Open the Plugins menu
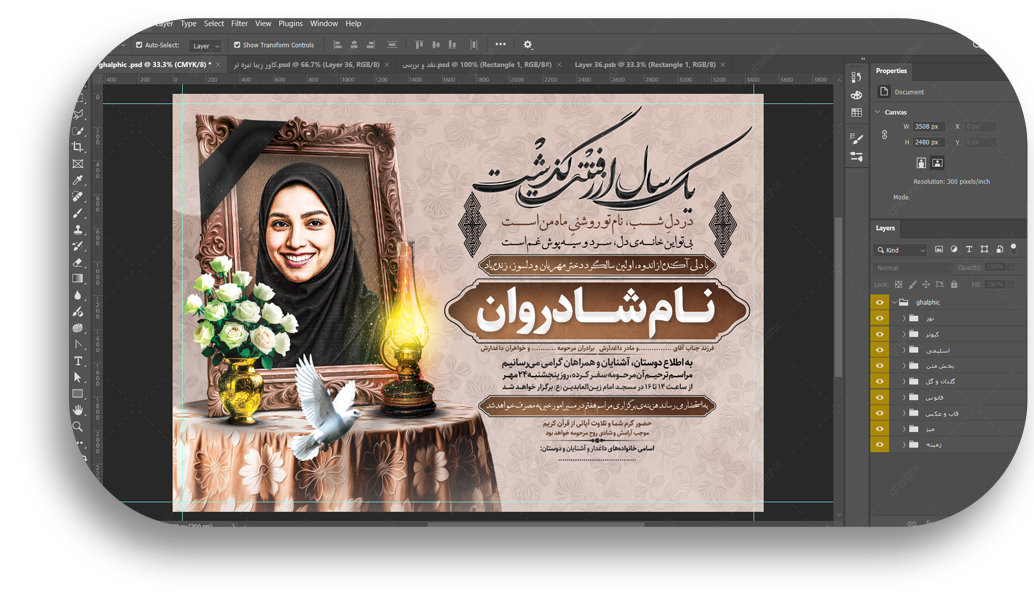This screenshot has width=1034, height=602. 290,23
